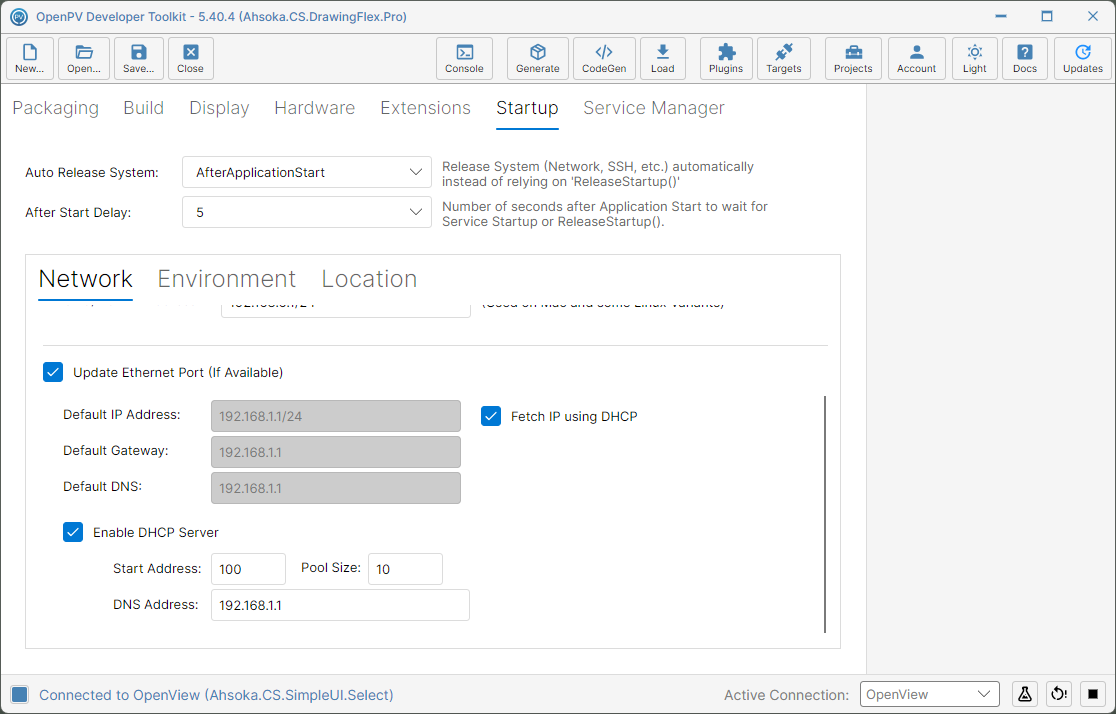Click the OpenPV application logo in title bar
Screen dimensions: 1116x714
point(19,16)
